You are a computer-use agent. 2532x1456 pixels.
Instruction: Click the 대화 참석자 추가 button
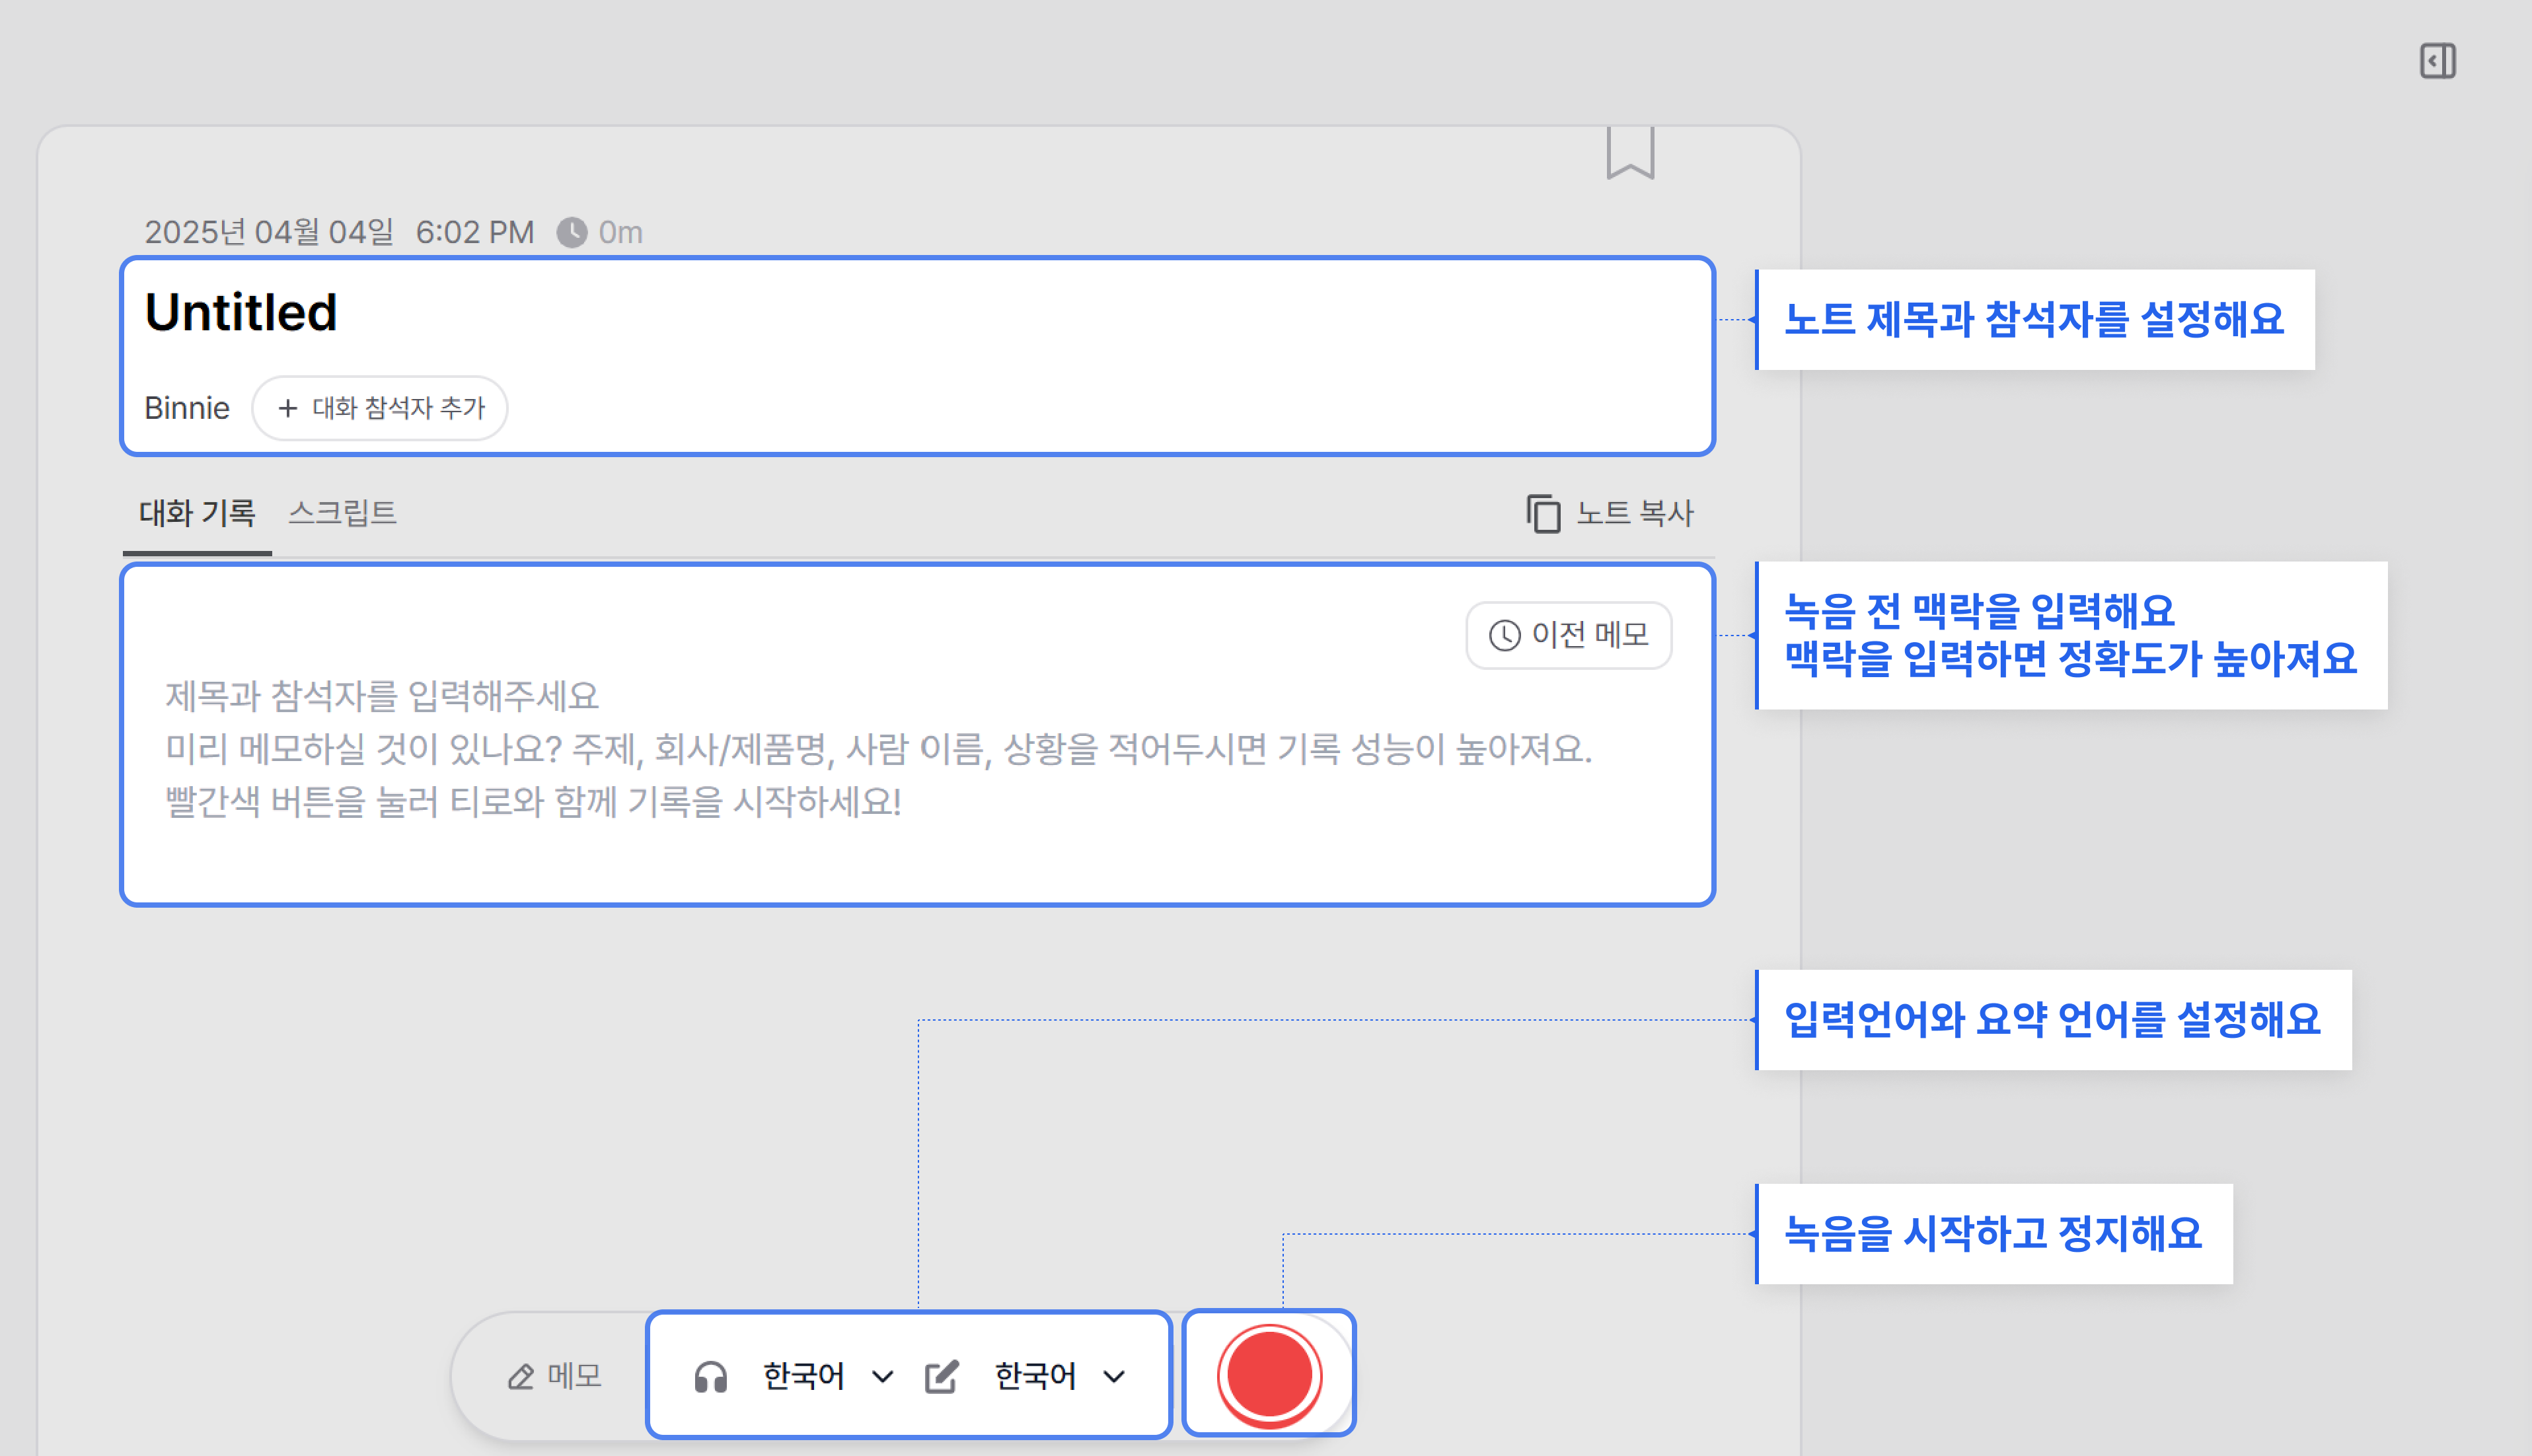380,408
